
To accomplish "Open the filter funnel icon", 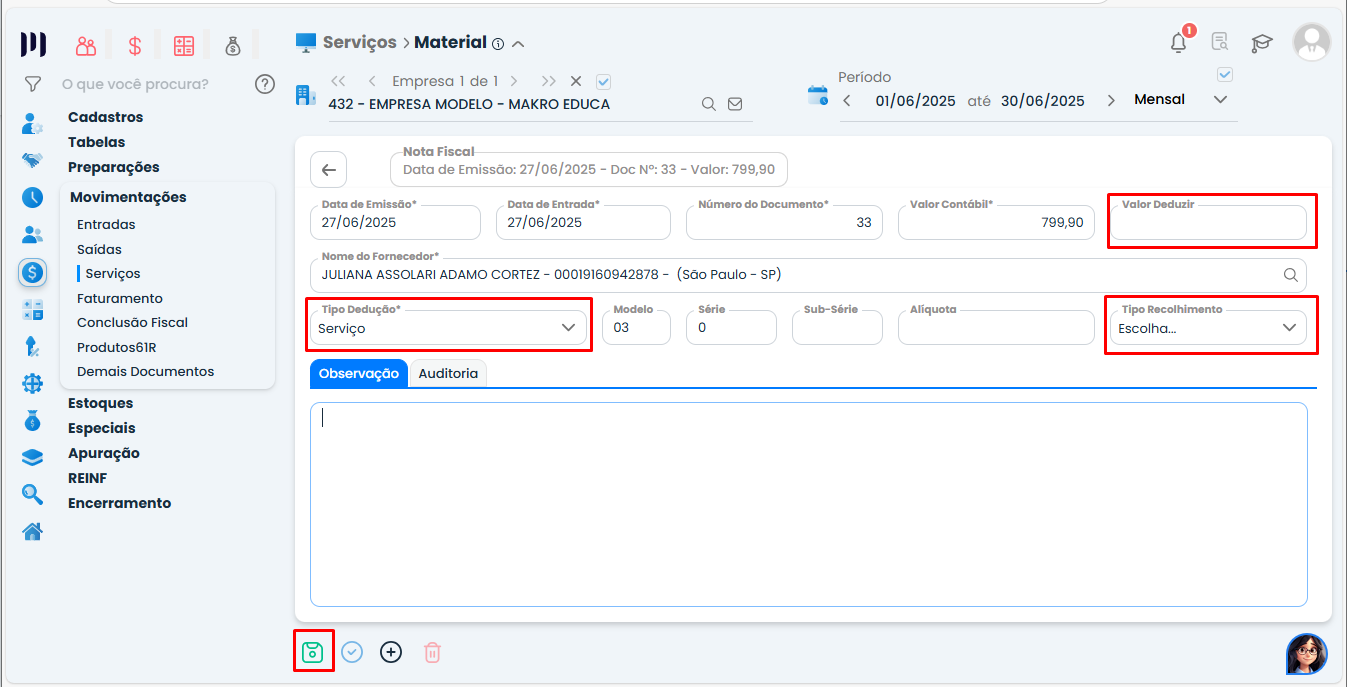I will point(33,84).
